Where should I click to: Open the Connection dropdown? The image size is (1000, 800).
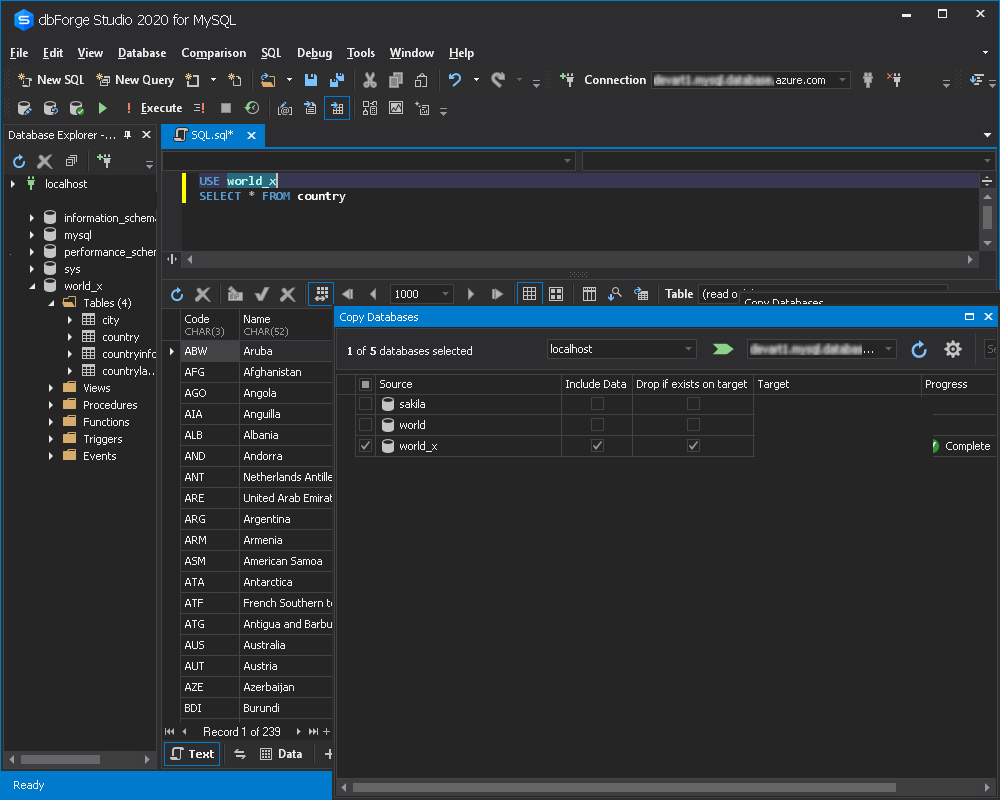click(x=842, y=80)
